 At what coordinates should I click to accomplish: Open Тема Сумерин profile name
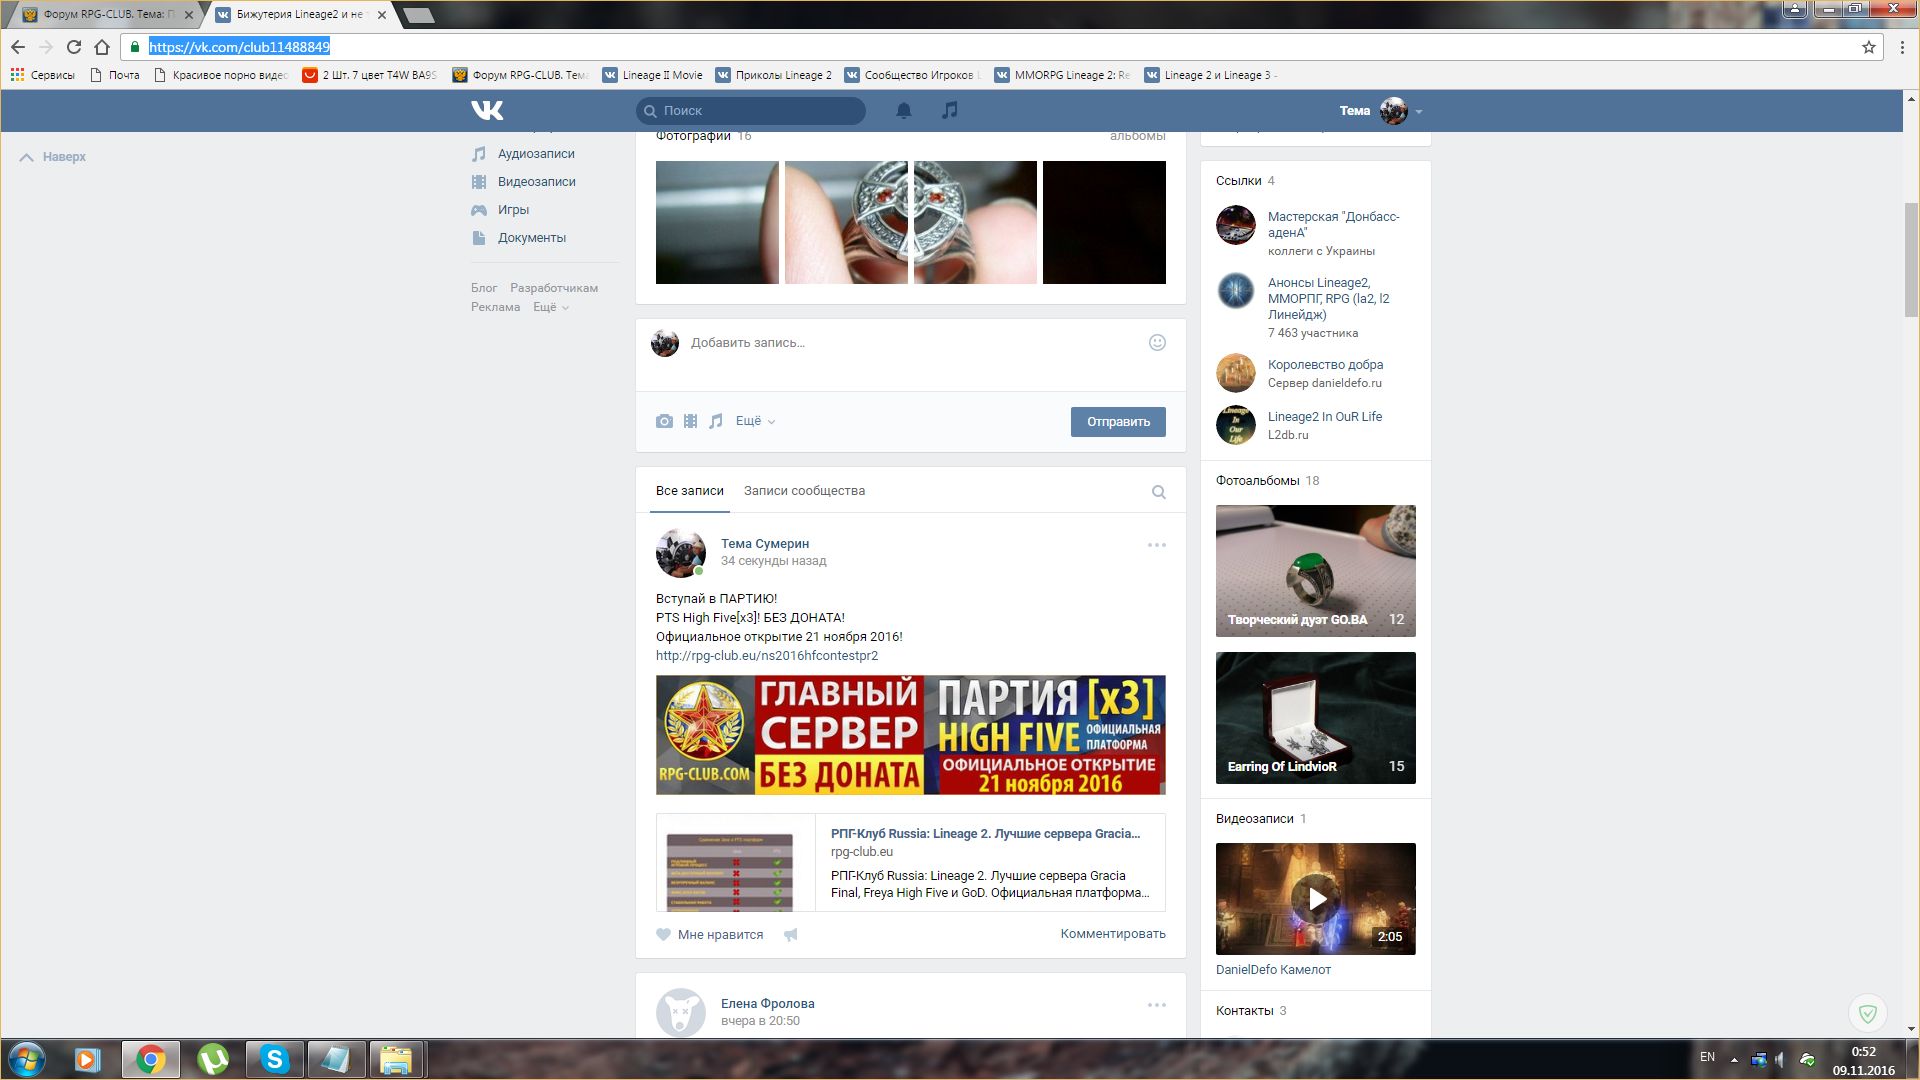(x=765, y=544)
